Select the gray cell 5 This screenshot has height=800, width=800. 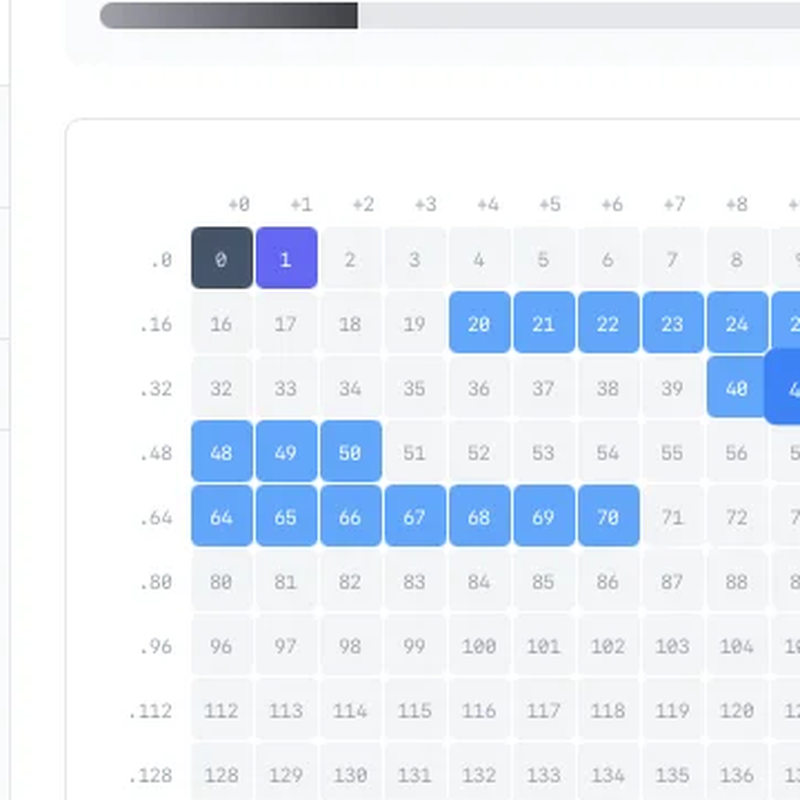pyautogui.click(x=543, y=259)
